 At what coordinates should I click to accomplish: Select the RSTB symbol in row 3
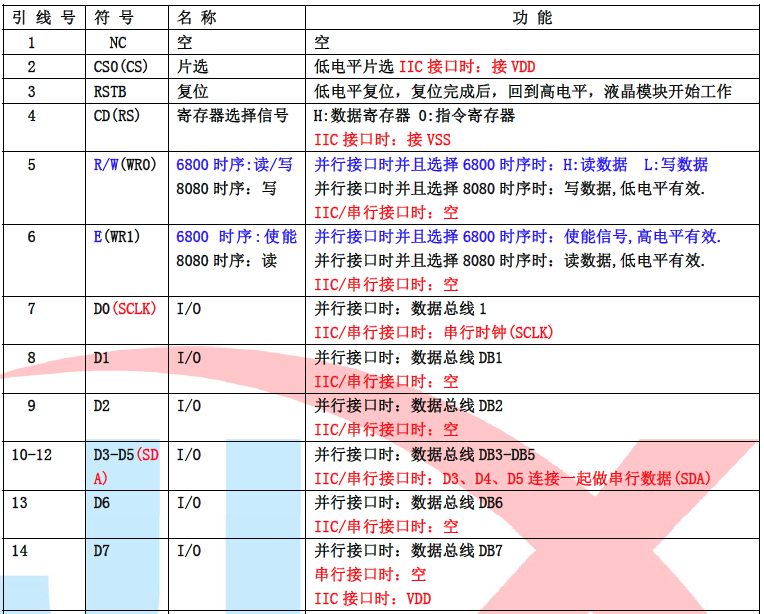(x=110, y=91)
